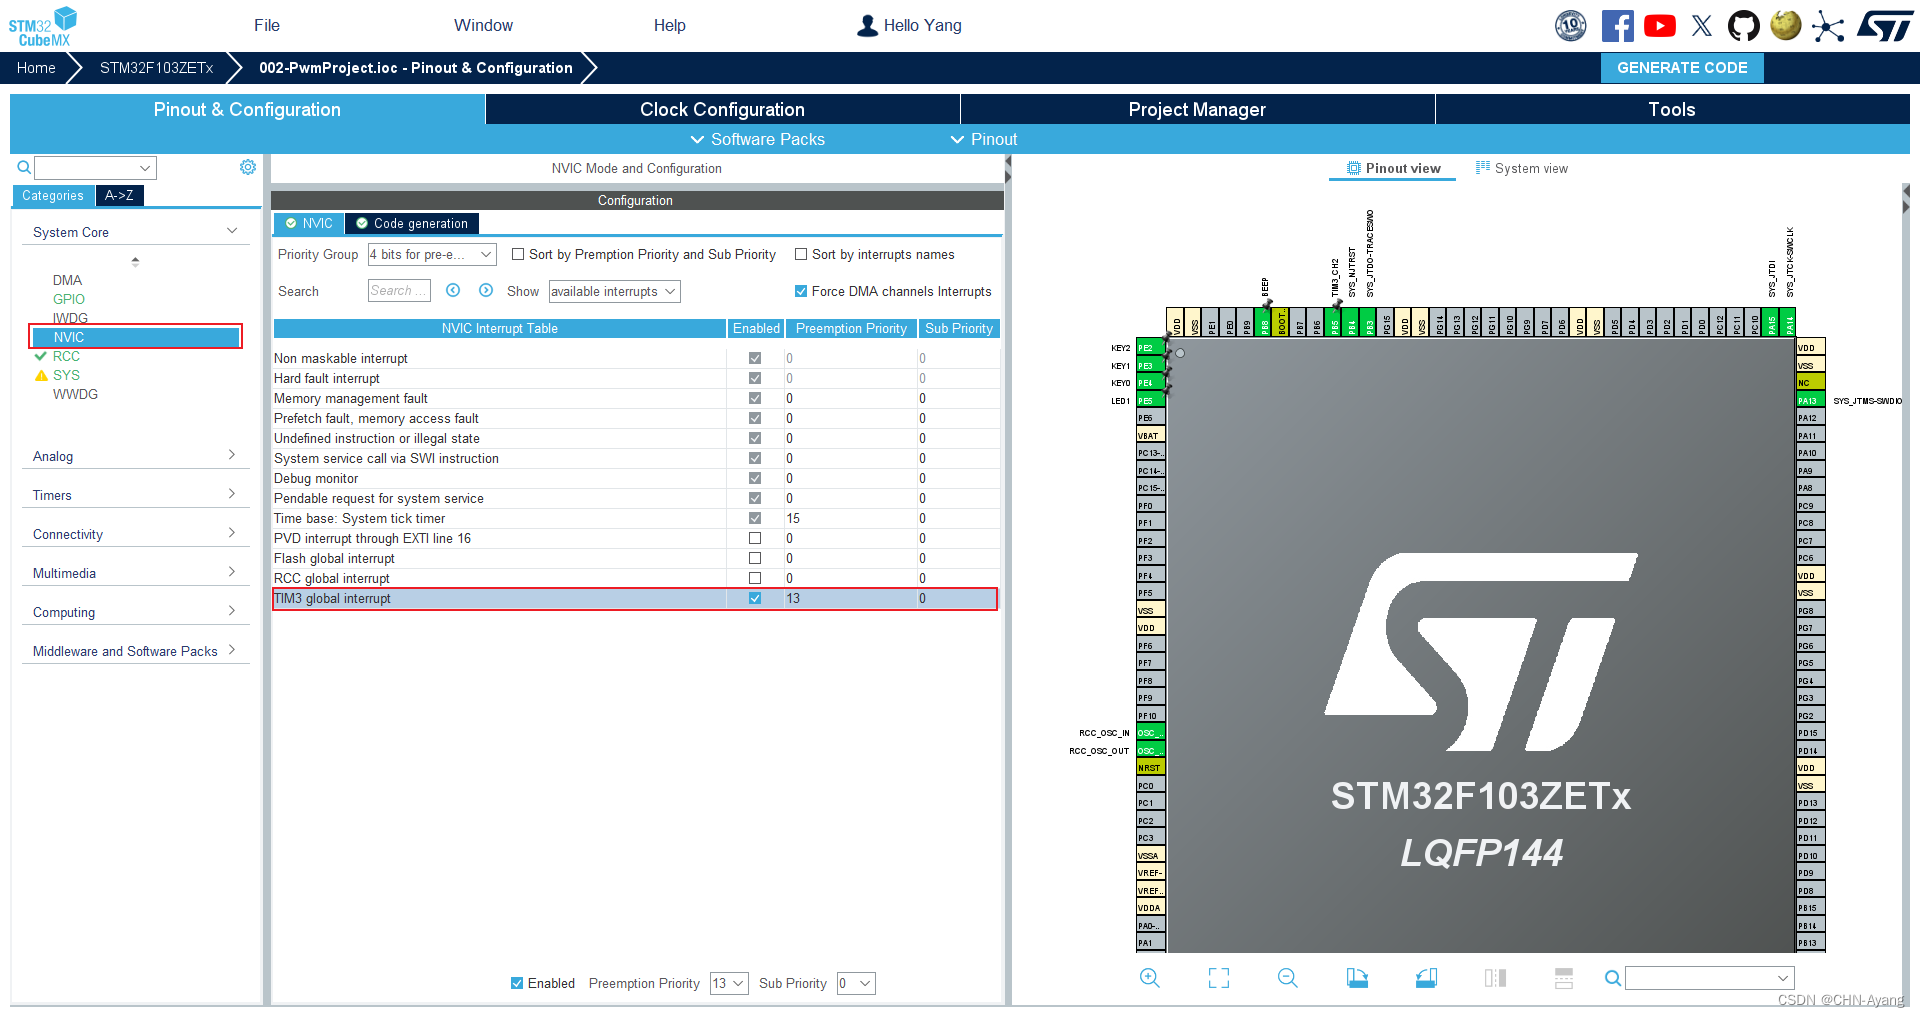Viewport: 1920px width, 1017px height.
Task: Open the YouTube icon link
Action: point(1660,26)
